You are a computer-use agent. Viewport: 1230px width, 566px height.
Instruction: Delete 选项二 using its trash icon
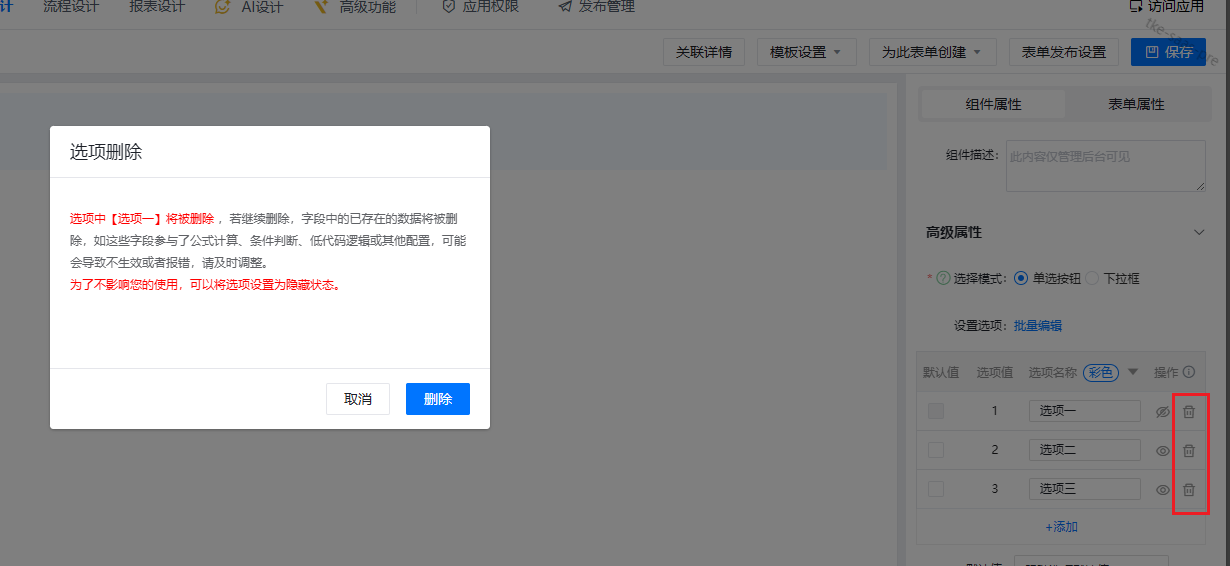point(1189,451)
